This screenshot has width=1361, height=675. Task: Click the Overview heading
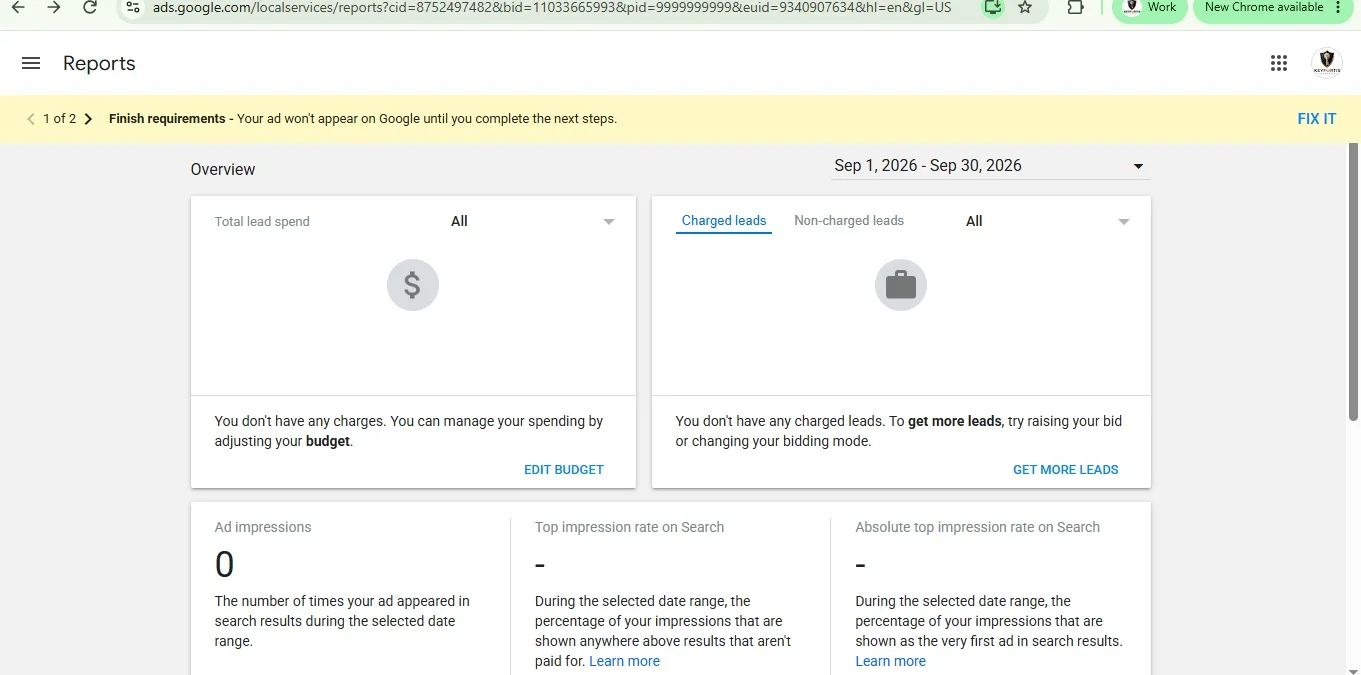[223, 169]
